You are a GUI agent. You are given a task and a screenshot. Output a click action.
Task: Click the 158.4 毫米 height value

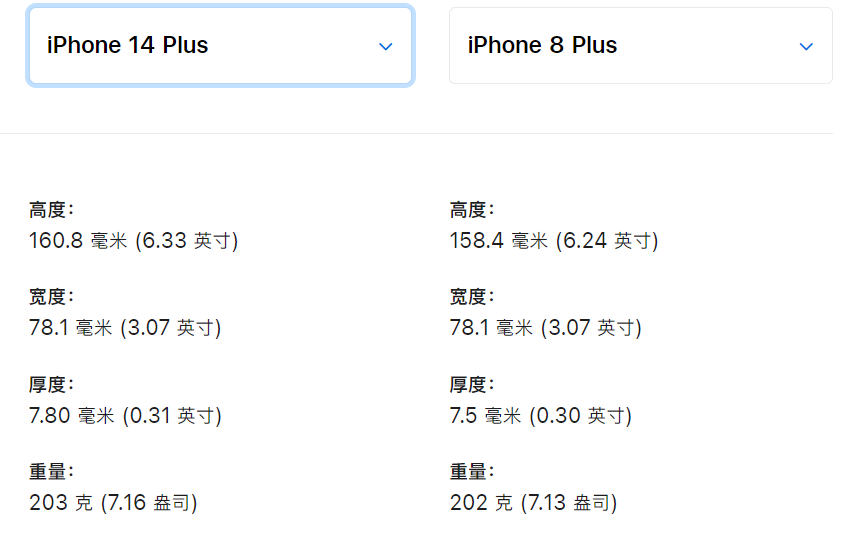554,241
